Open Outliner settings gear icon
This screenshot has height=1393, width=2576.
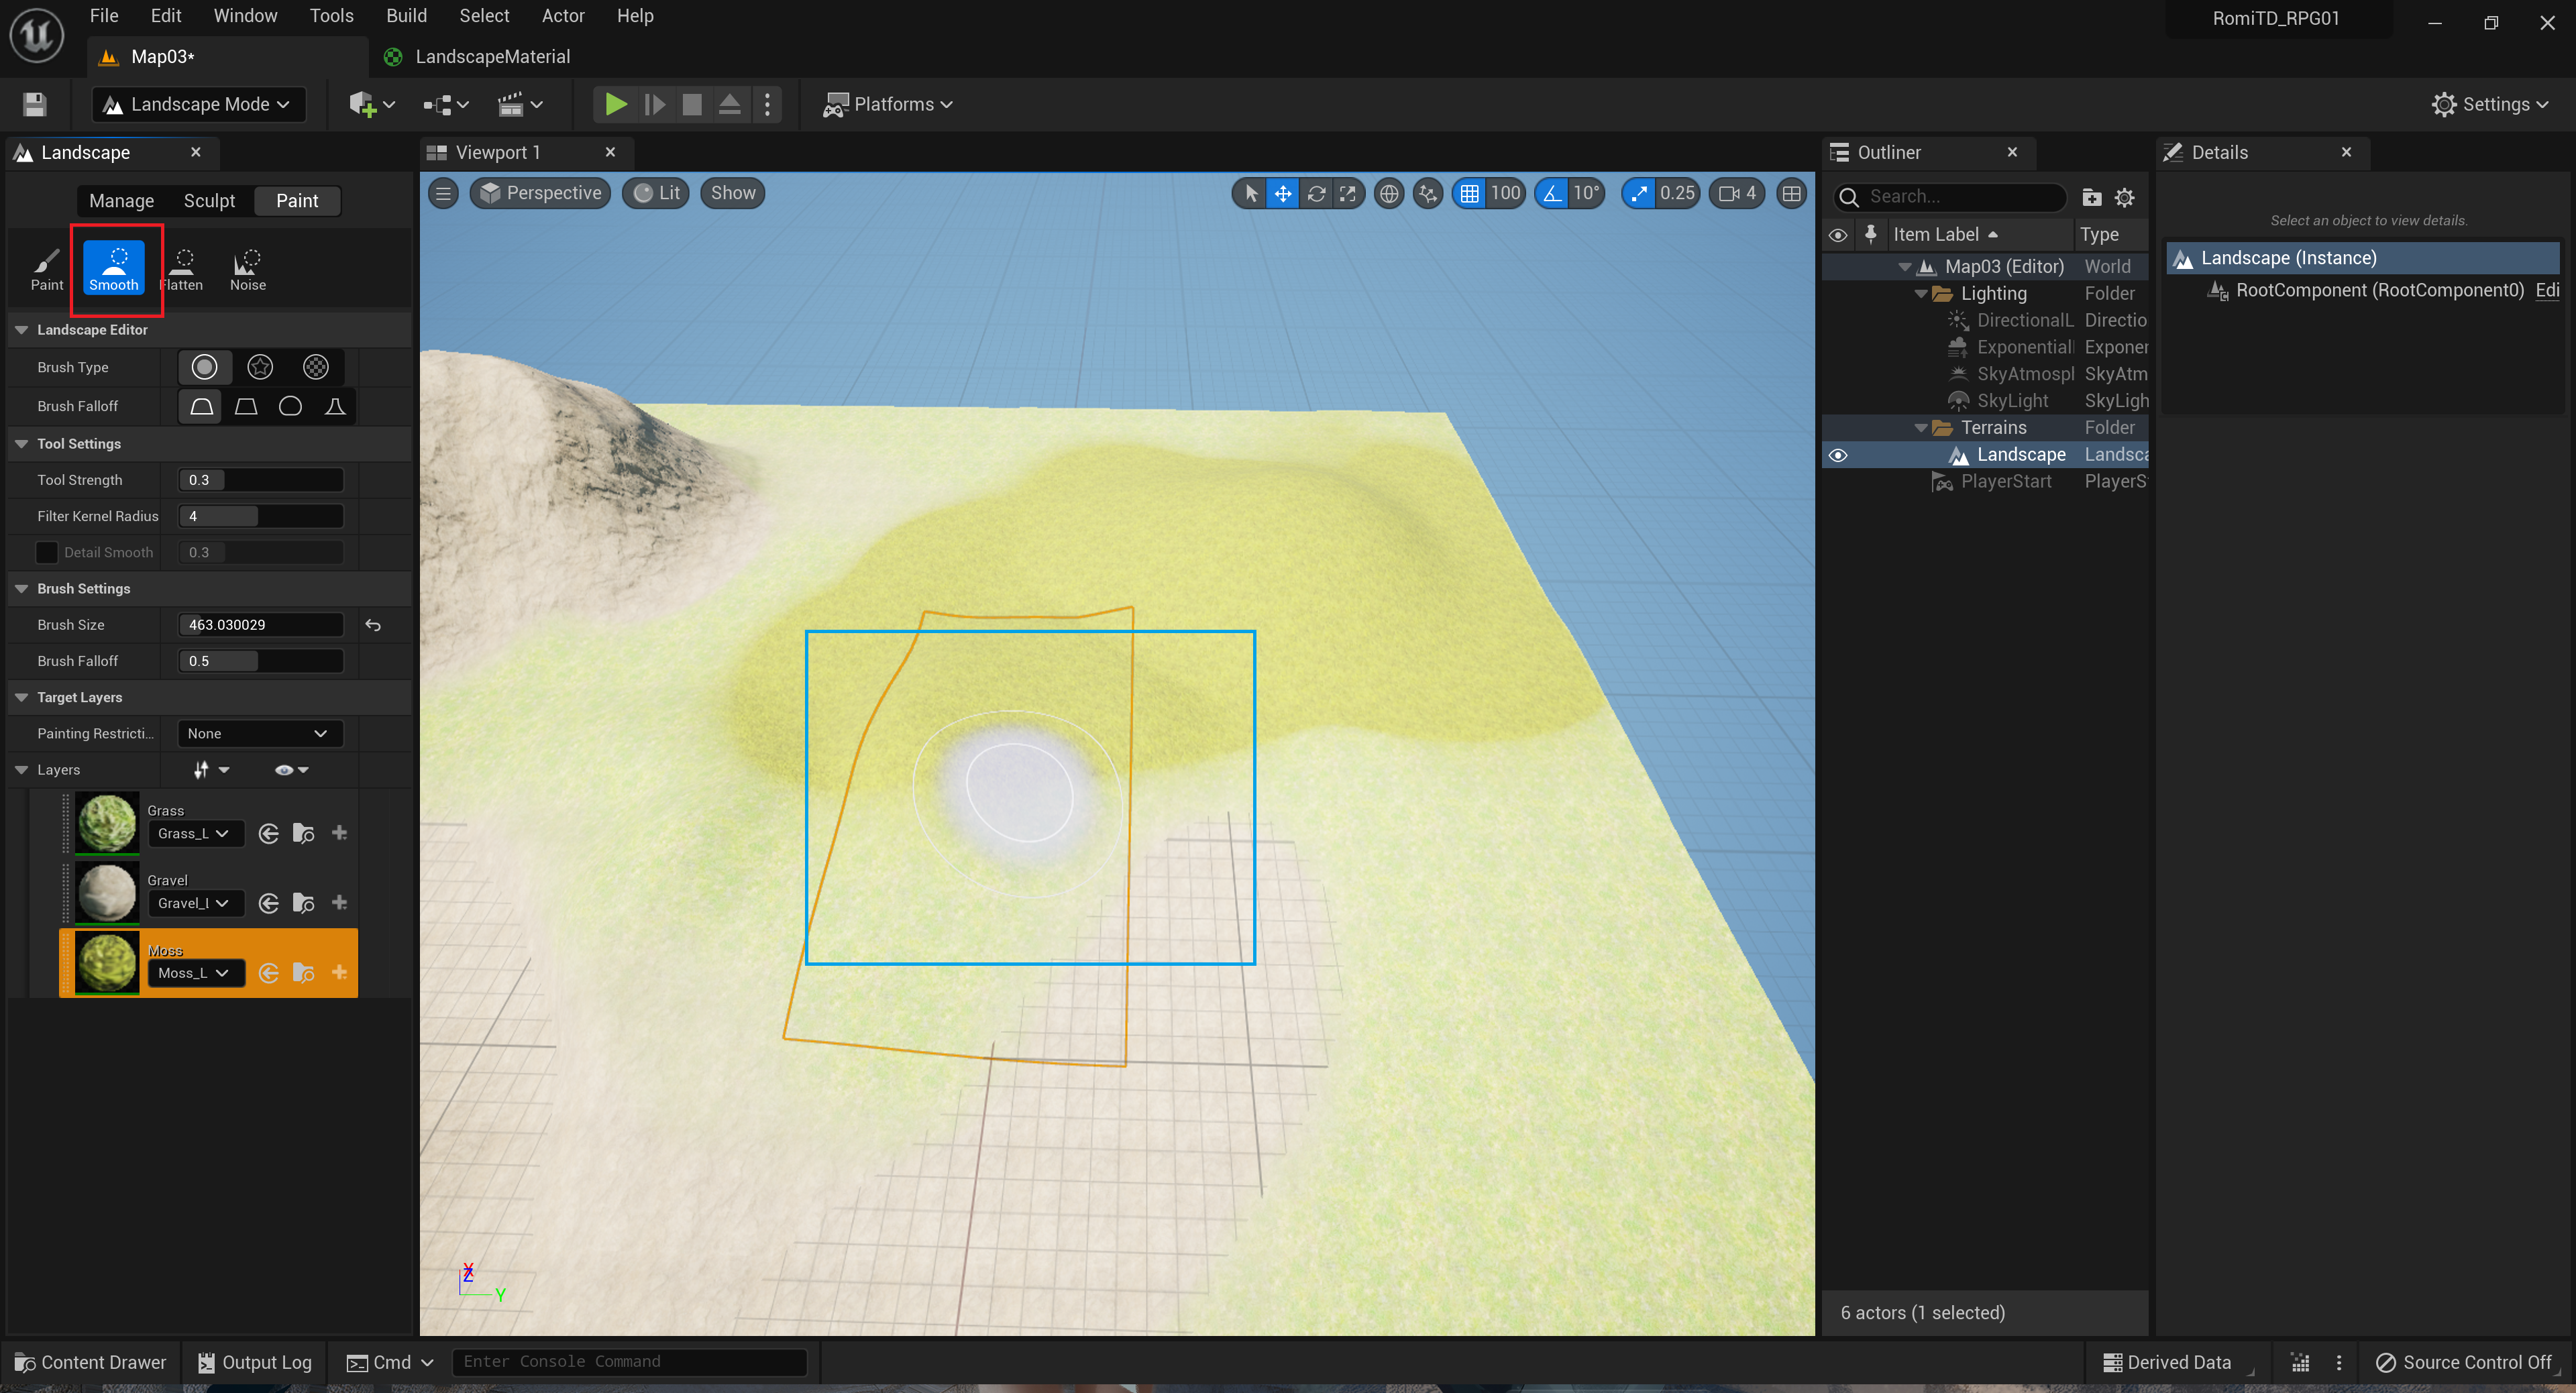[x=2124, y=197]
